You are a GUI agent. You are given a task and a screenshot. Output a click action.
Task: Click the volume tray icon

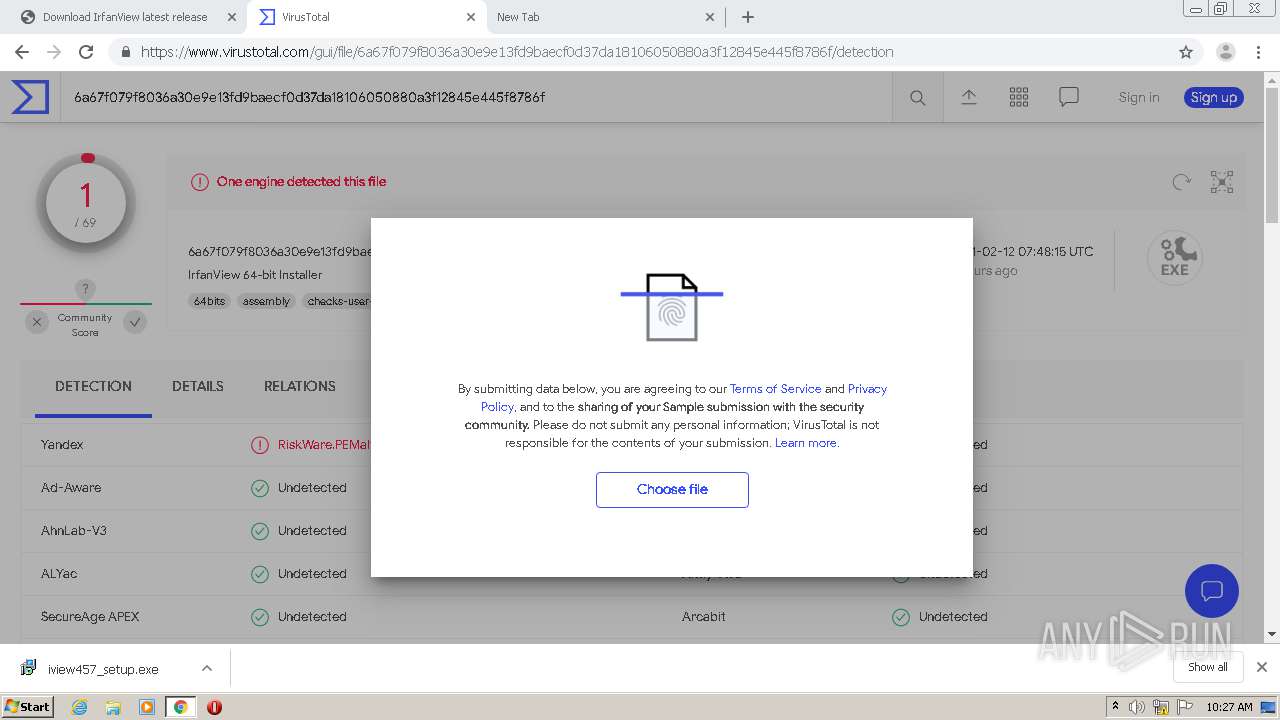1137,707
